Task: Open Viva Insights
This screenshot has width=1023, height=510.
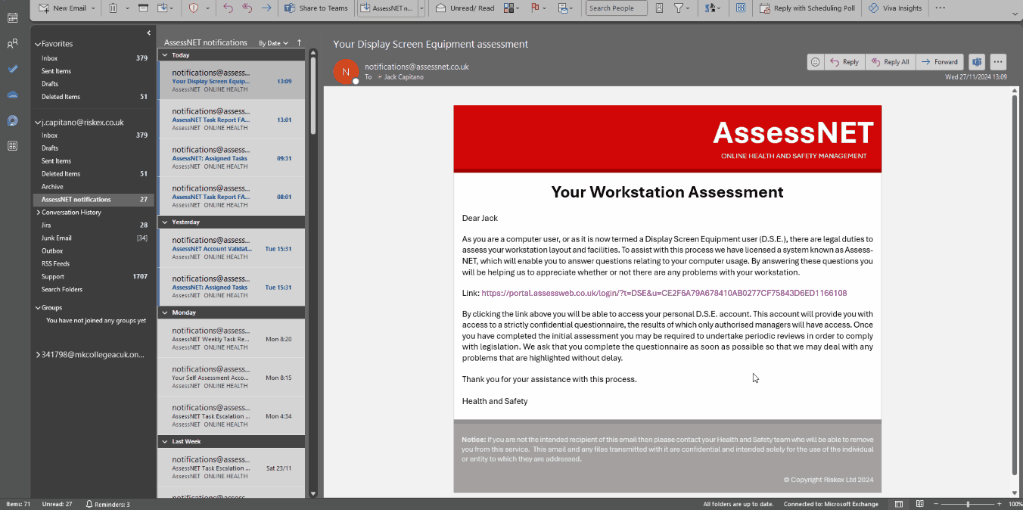Action: coord(894,8)
